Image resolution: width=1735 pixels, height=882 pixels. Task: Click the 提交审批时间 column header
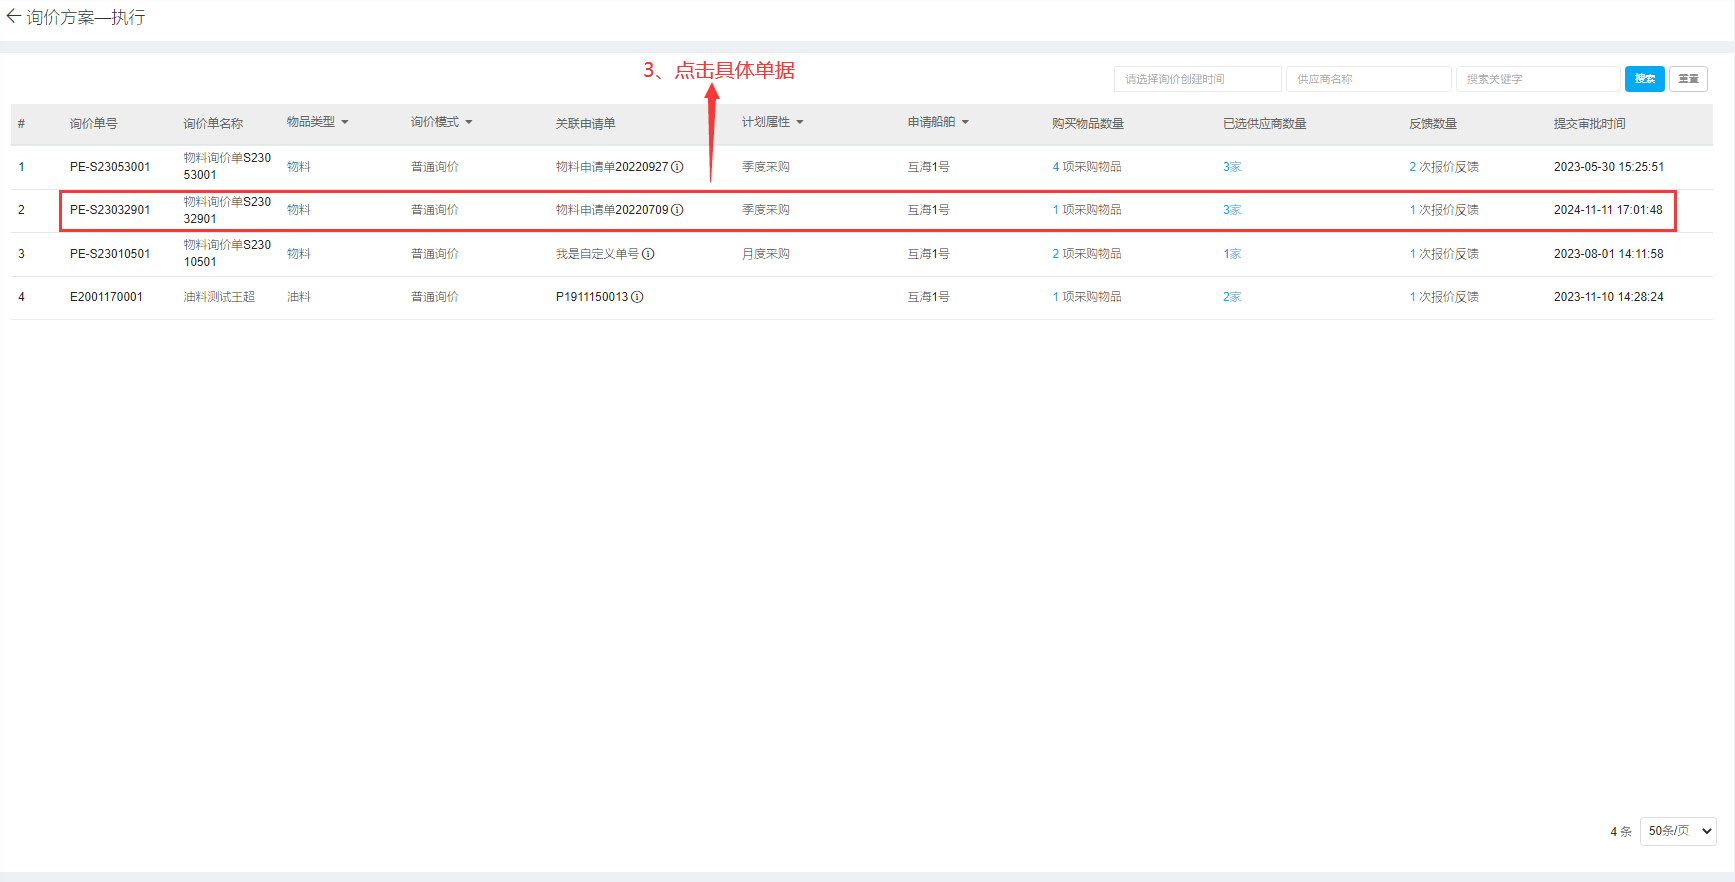point(1589,124)
